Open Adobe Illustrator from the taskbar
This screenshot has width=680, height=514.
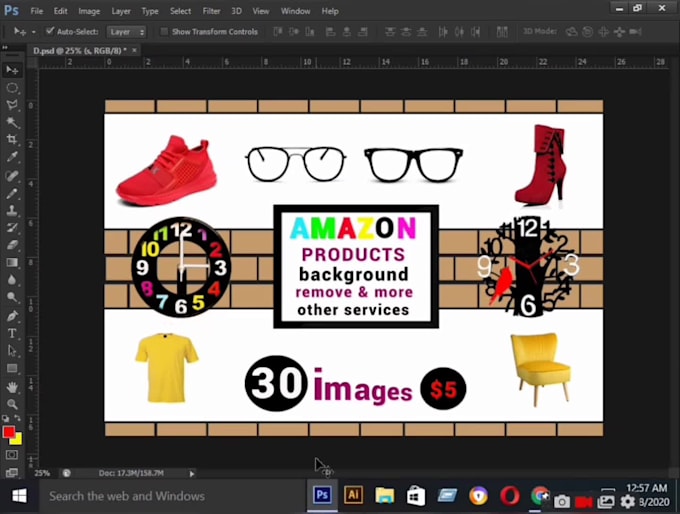[x=353, y=495]
